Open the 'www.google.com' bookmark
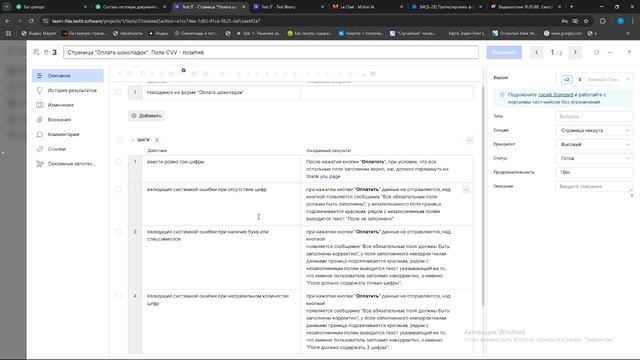 coord(562,33)
